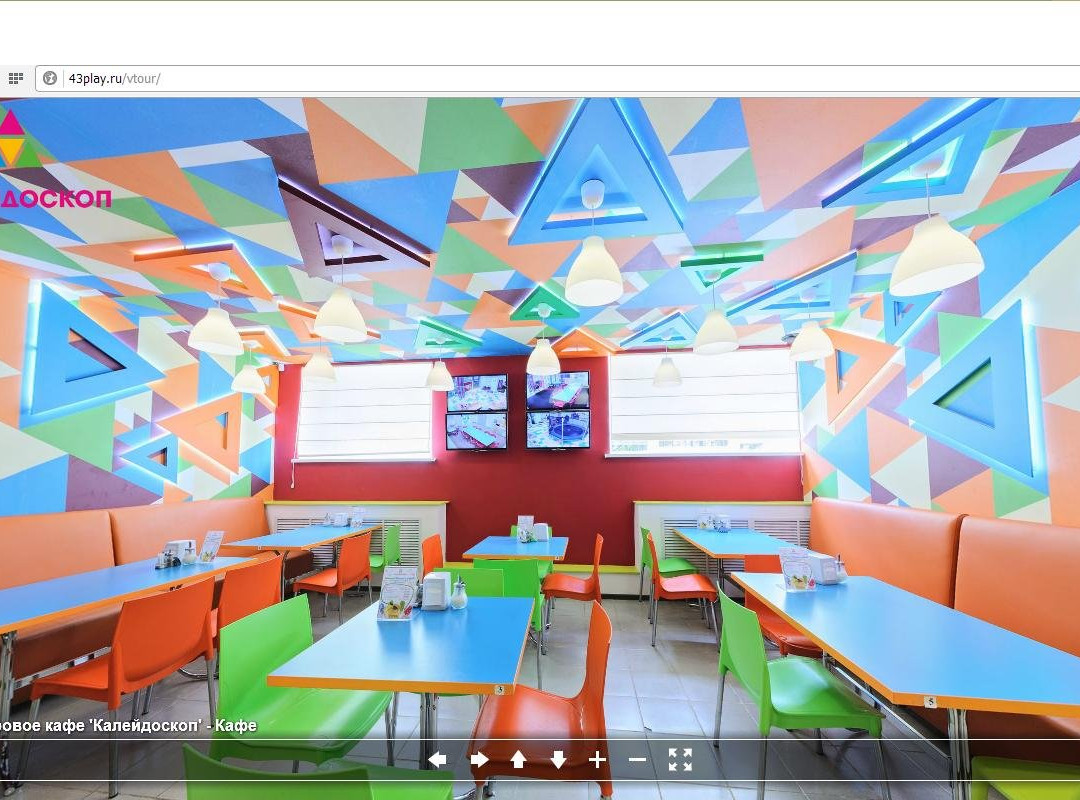Click the bottom-right wall TV screen

click(x=558, y=429)
